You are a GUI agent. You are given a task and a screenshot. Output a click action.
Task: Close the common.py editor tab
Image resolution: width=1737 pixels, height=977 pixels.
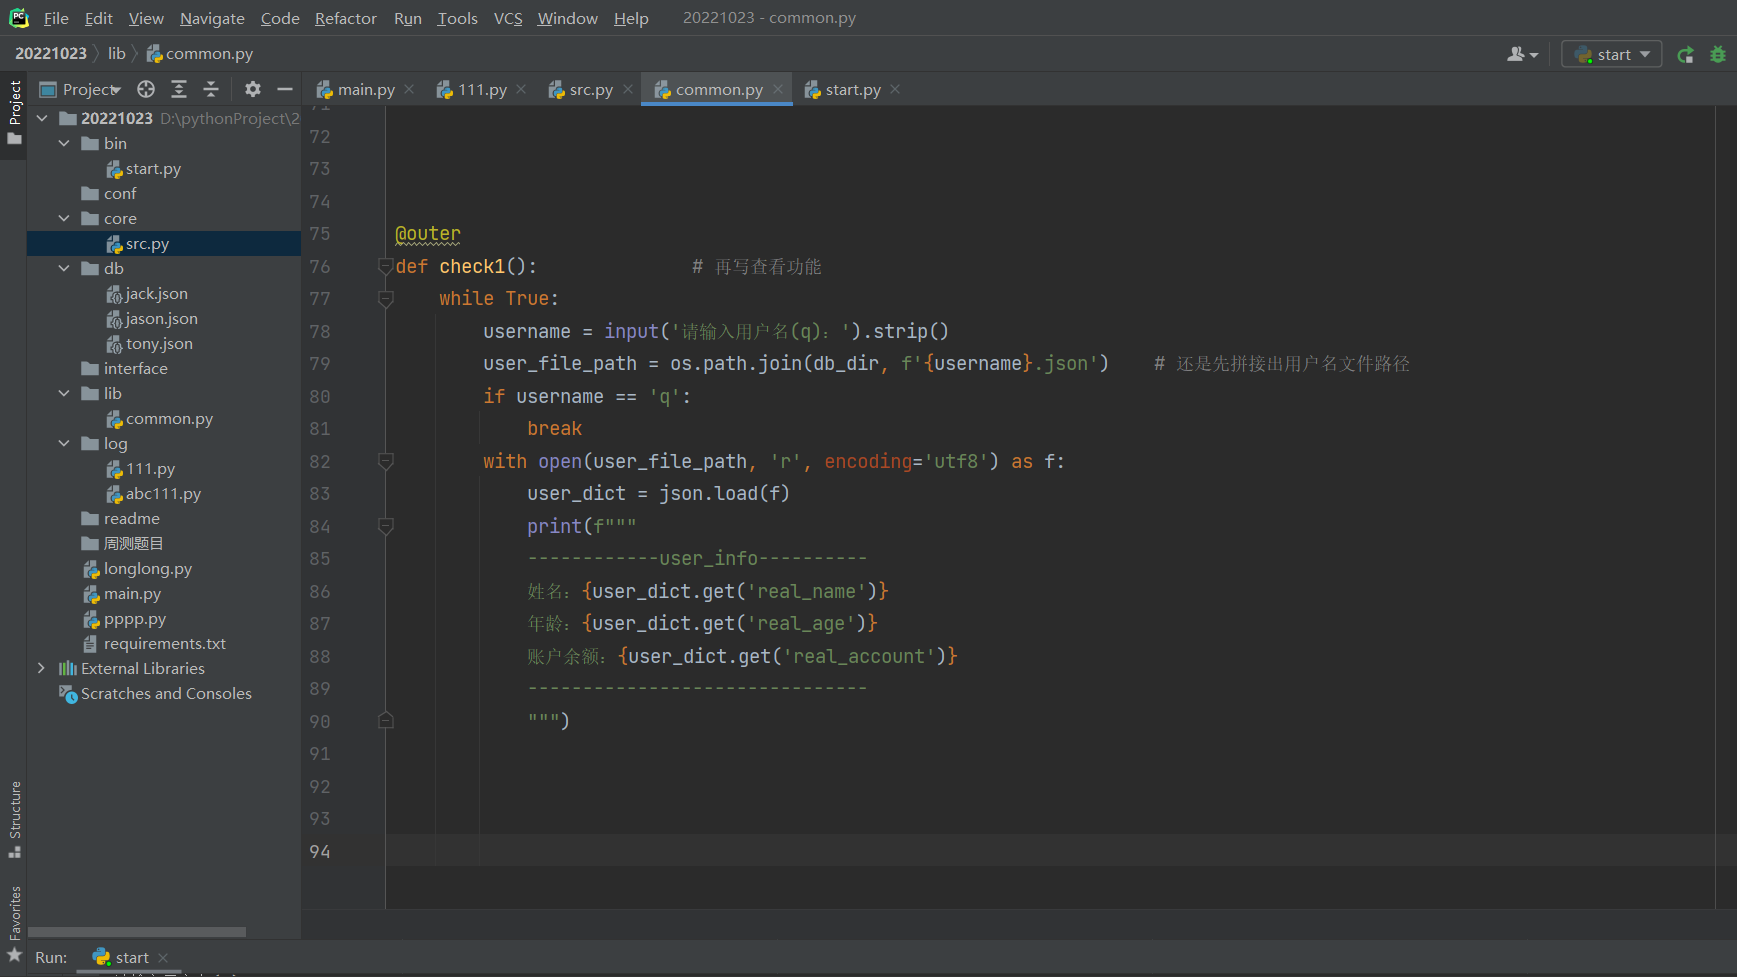(778, 89)
